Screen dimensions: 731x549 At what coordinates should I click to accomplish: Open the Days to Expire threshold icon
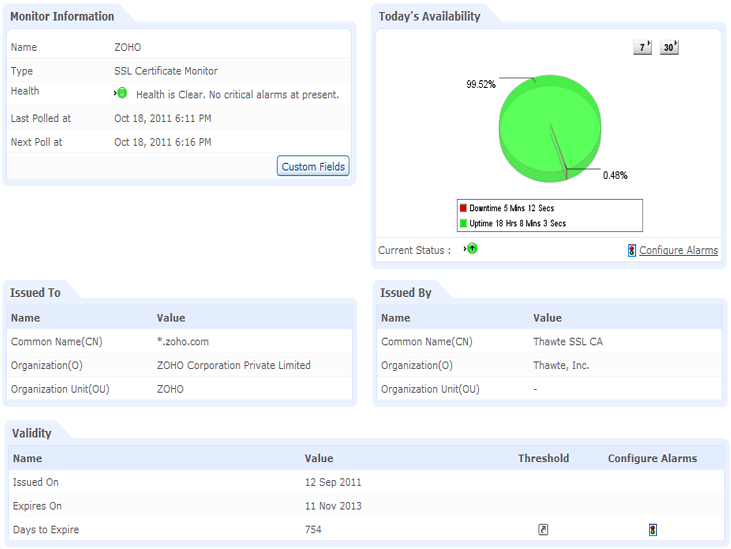point(543,529)
